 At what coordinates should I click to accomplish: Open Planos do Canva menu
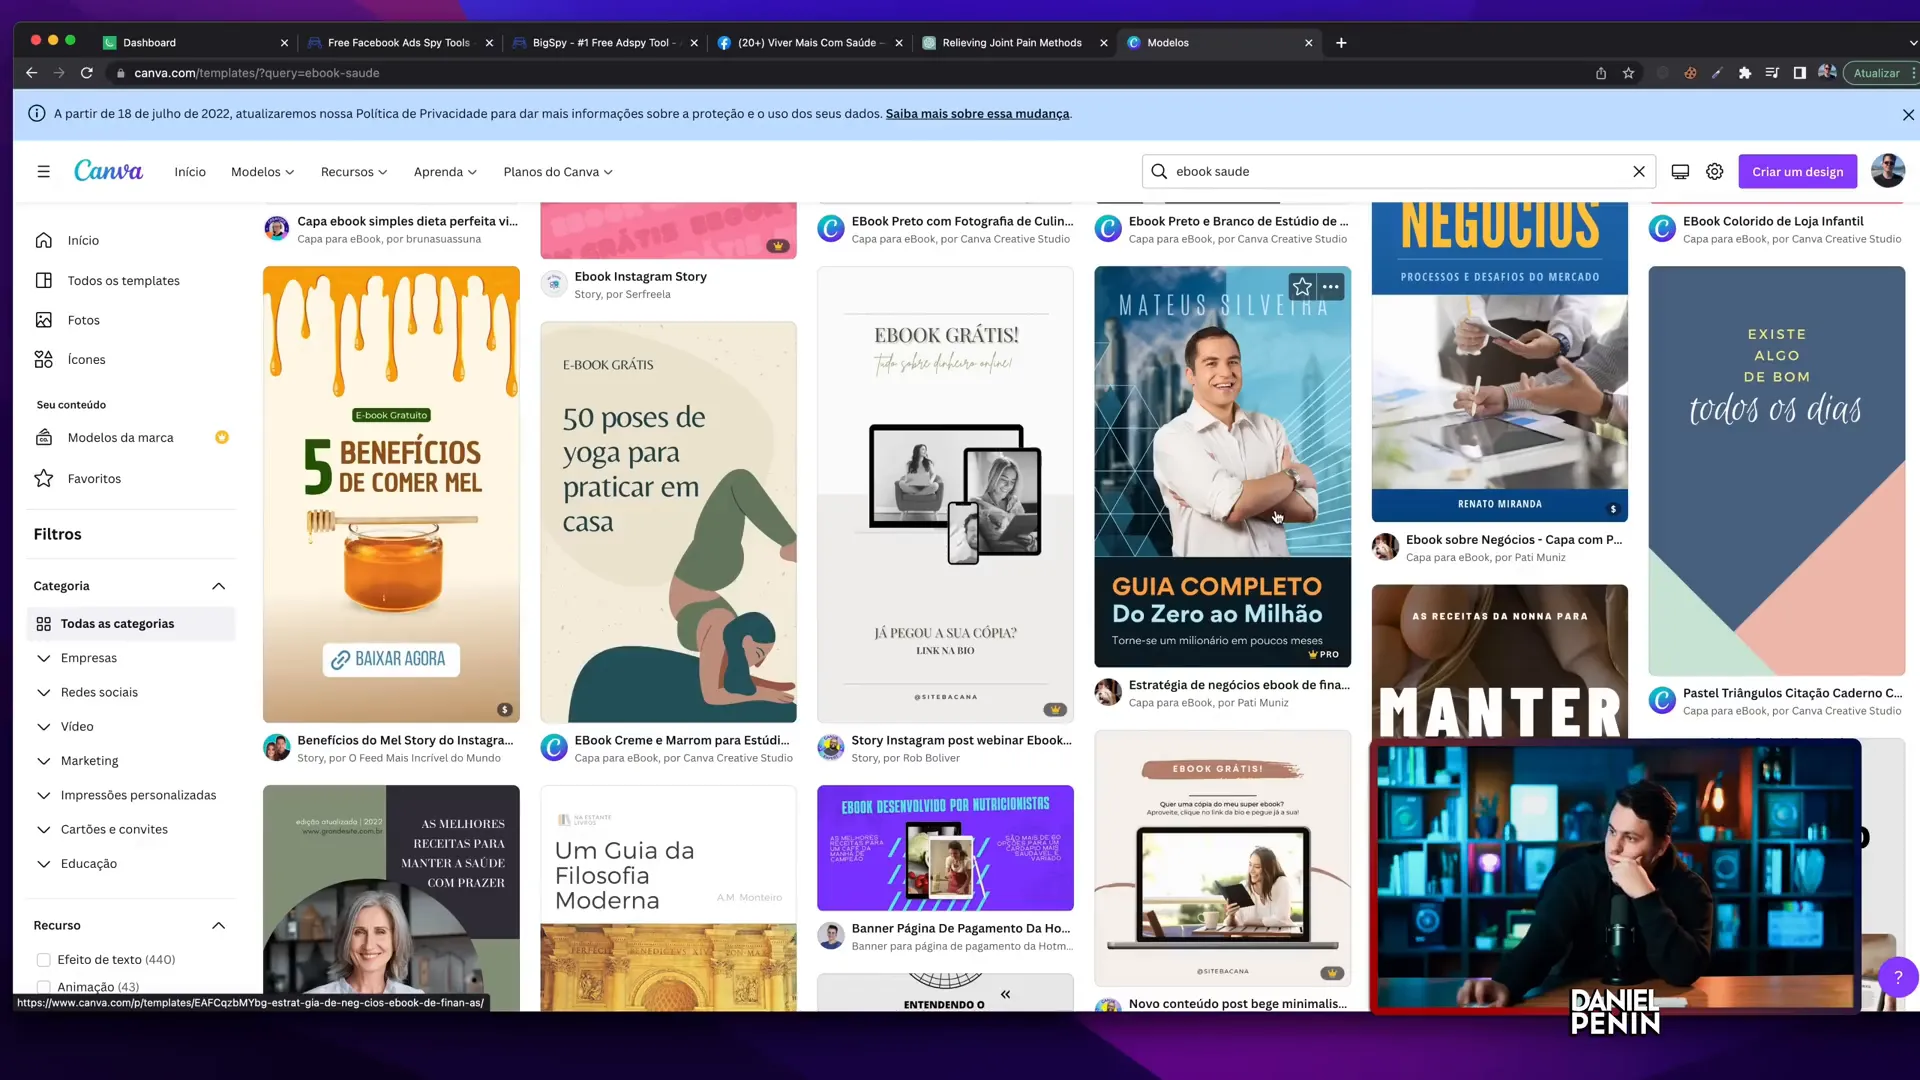[x=558, y=172]
